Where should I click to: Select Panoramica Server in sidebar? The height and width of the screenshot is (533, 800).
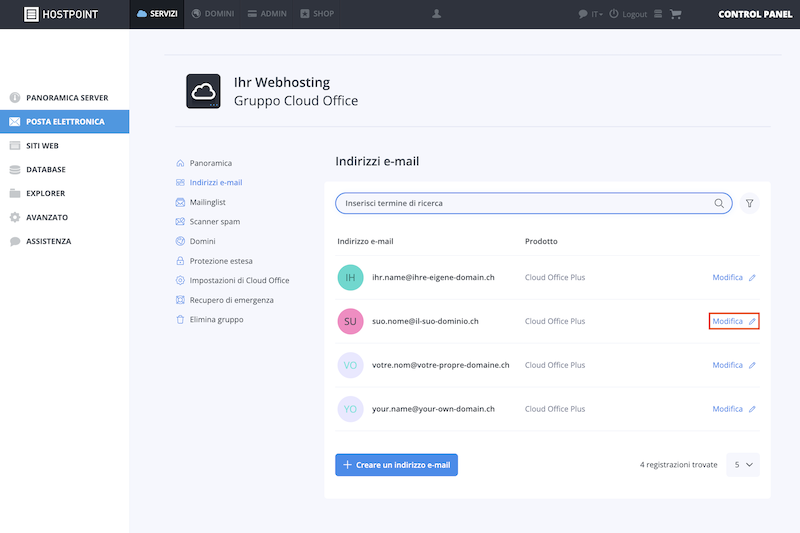click(x=64, y=97)
